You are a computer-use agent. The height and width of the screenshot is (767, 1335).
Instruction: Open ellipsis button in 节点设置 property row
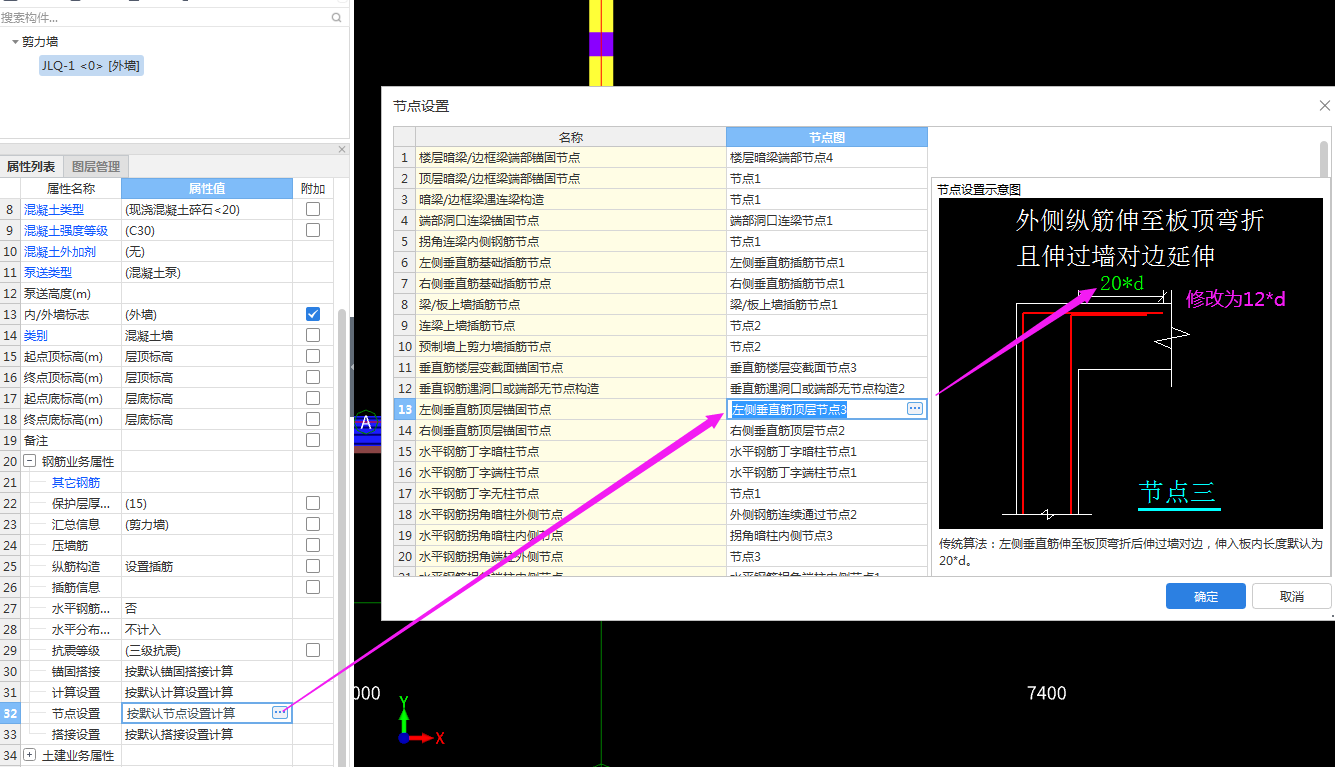click(x=280, y=712)
